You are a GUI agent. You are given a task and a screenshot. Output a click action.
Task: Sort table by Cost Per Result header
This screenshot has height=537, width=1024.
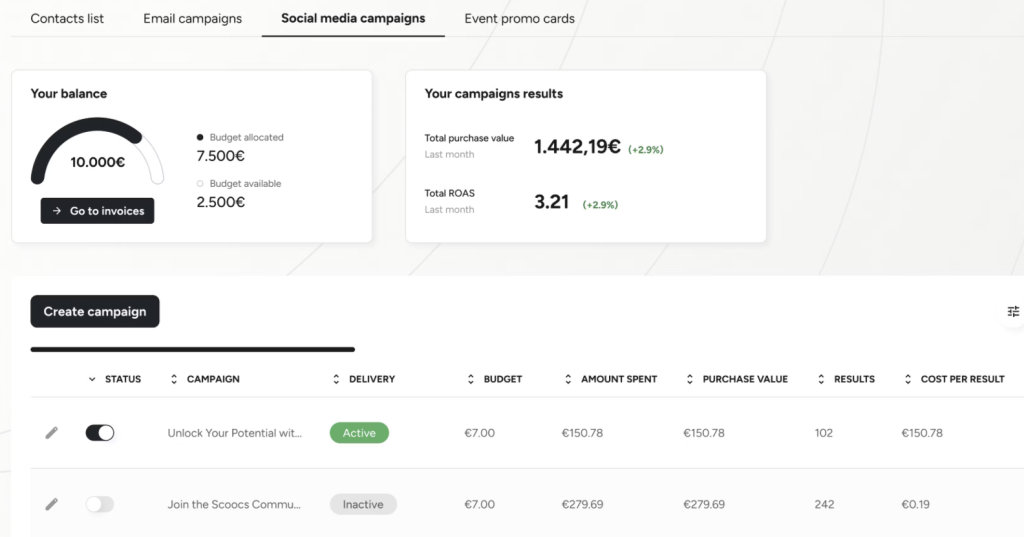click(962, 380)
